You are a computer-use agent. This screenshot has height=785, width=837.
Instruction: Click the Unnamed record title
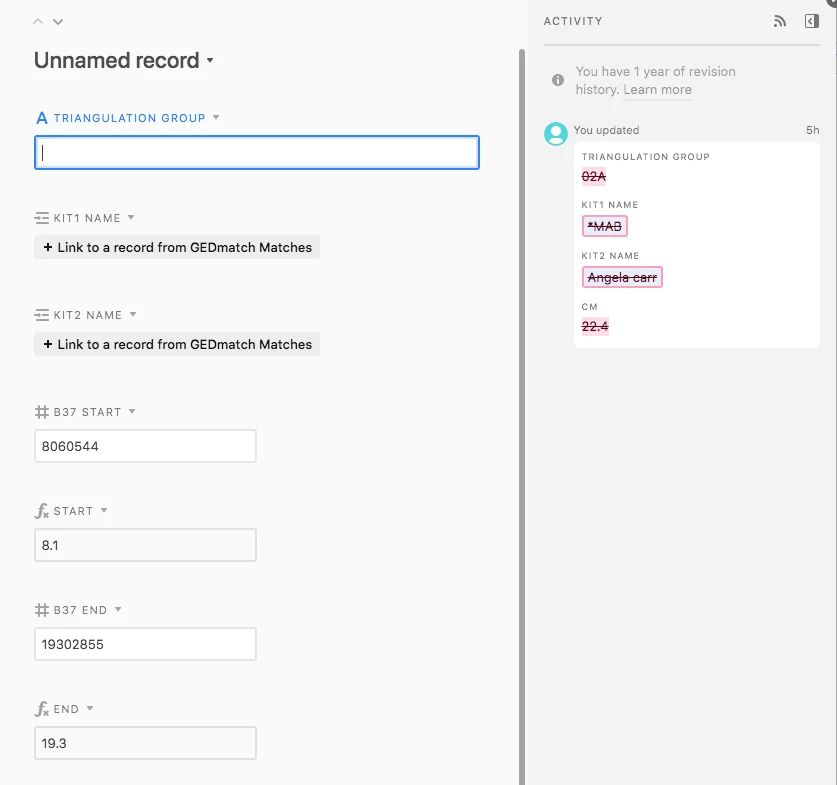click(x=116, y=60)
